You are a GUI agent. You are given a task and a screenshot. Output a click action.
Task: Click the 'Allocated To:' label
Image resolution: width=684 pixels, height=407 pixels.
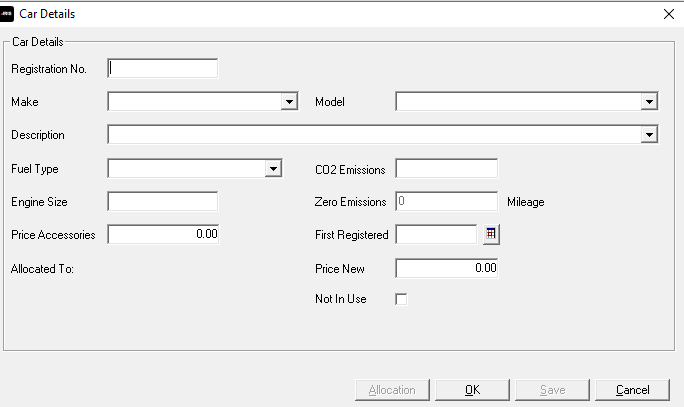click(42, 269)
